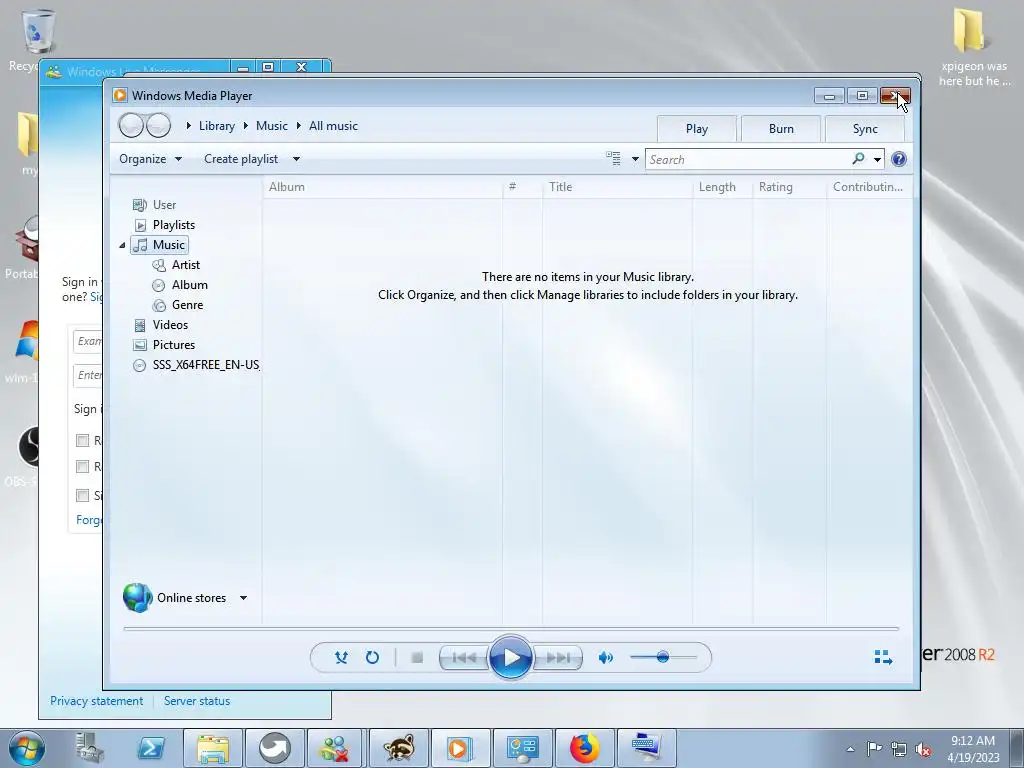Launch Firefox from the taskbar
Screen dimensions: 1024x768
[584, 748]
